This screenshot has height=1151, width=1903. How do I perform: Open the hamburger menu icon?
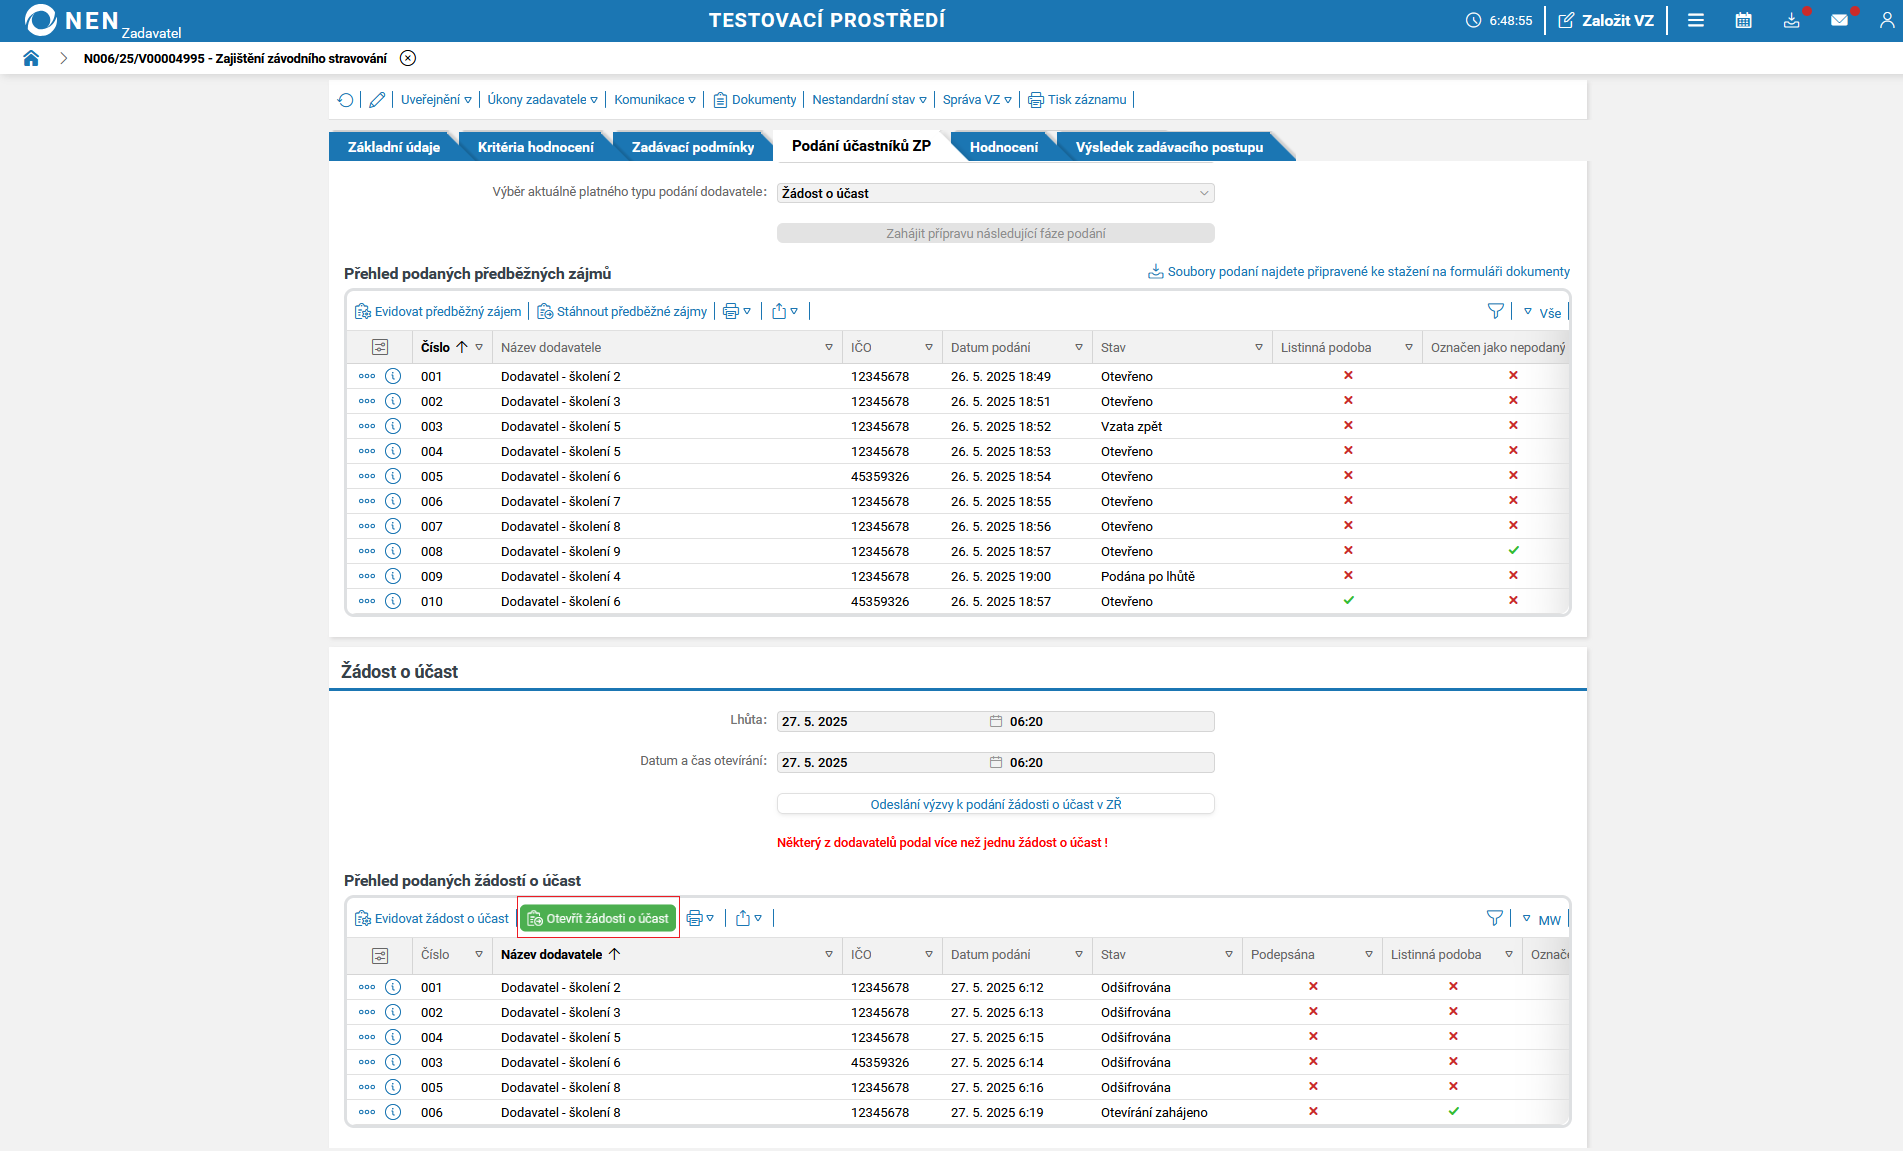tap(1695, 20)
